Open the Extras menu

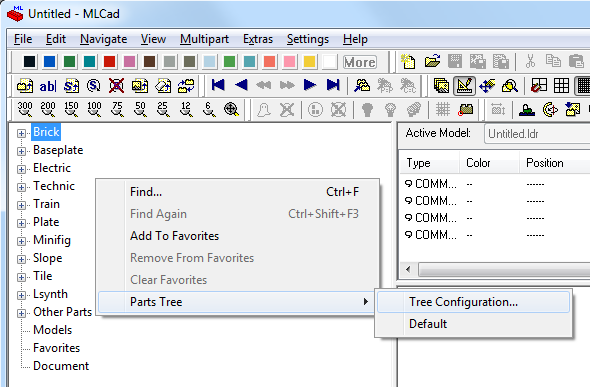pos(258,39)
